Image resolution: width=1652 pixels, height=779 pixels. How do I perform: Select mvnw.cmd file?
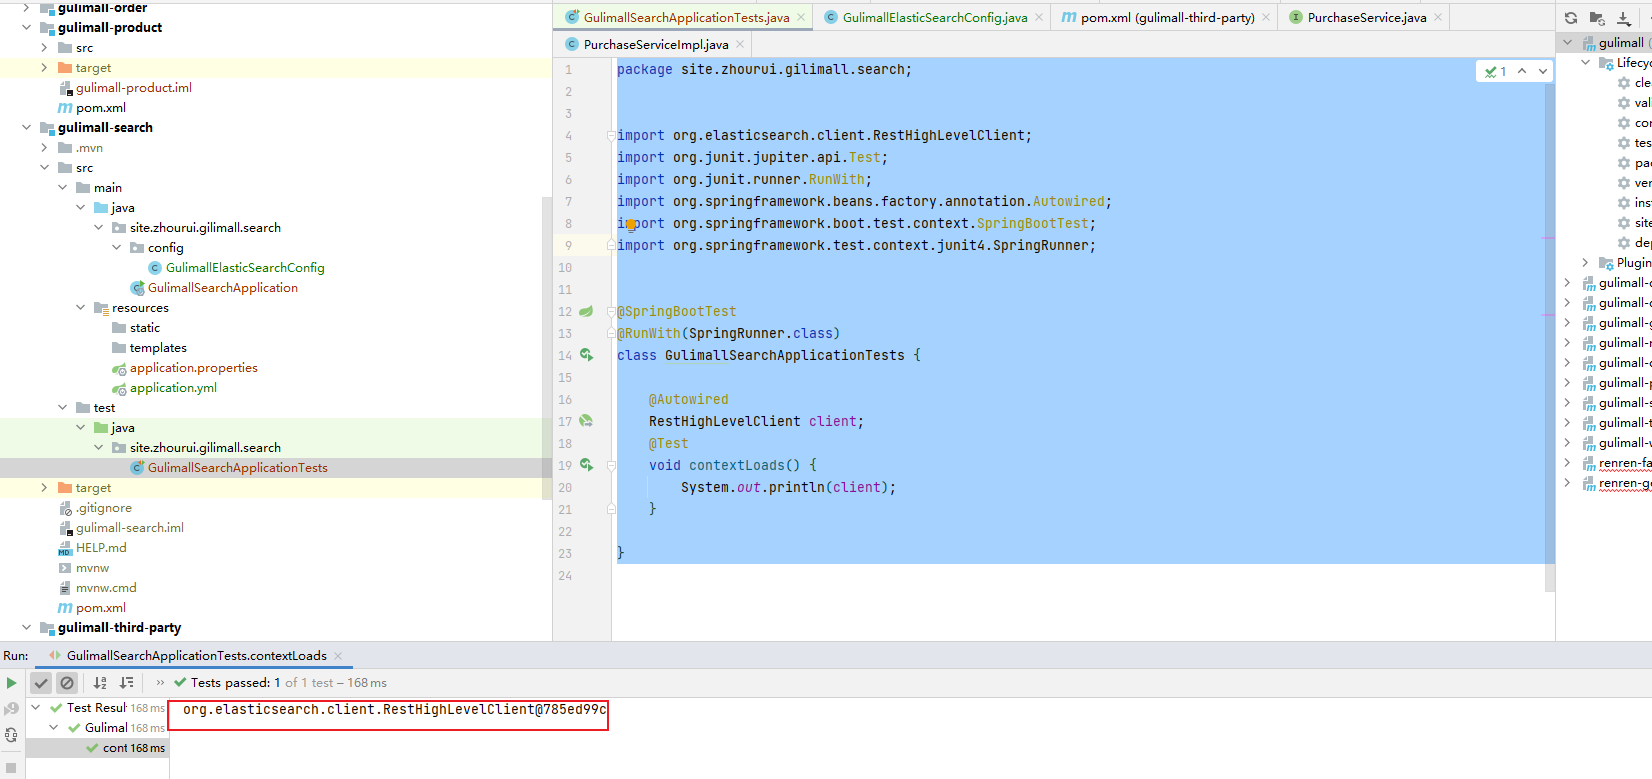pyautogui.click(x=106, y=587)
